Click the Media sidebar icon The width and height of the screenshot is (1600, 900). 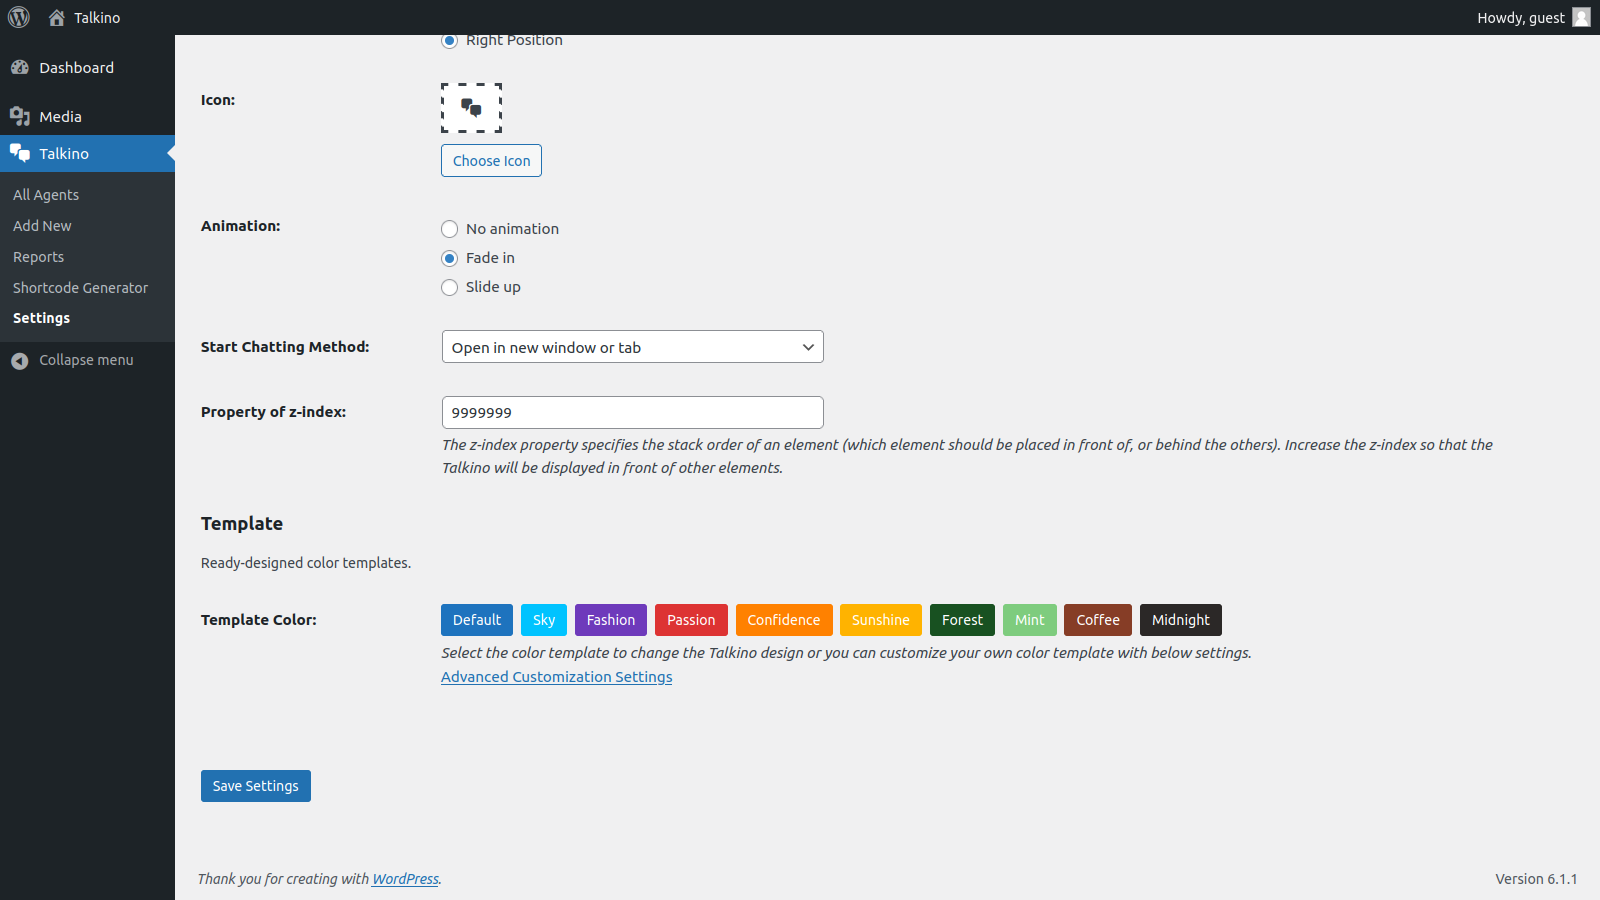pos(20,116)
